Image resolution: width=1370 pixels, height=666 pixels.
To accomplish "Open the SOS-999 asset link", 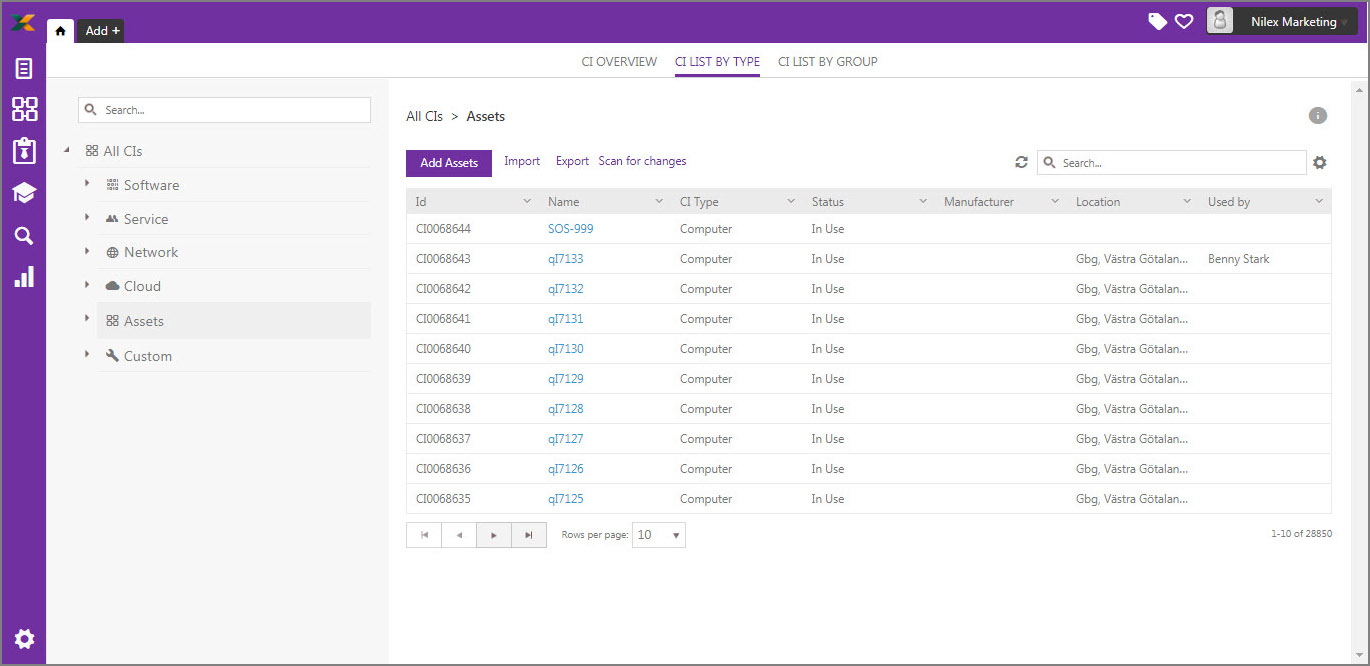I will coord(571,229).
